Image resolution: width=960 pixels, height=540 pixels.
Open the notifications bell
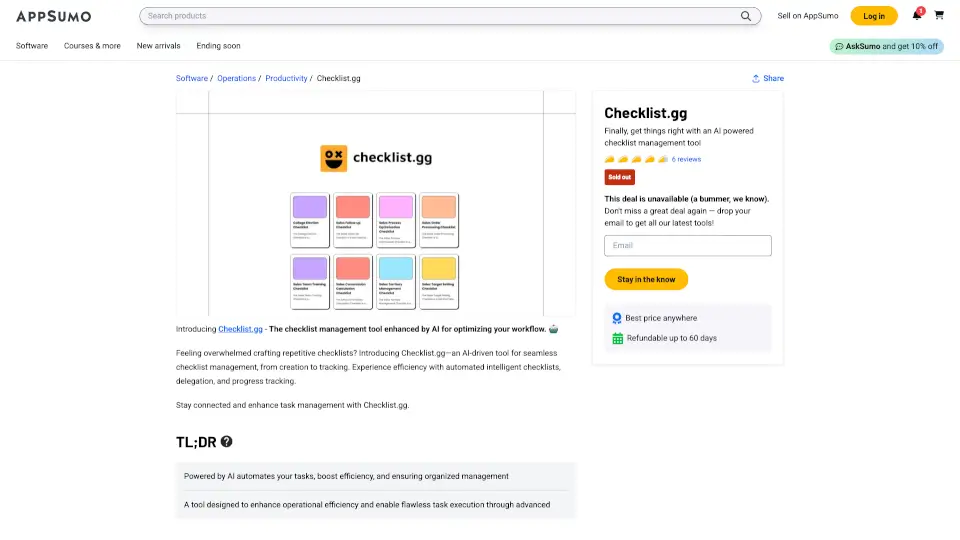click(x=917, y=16)
